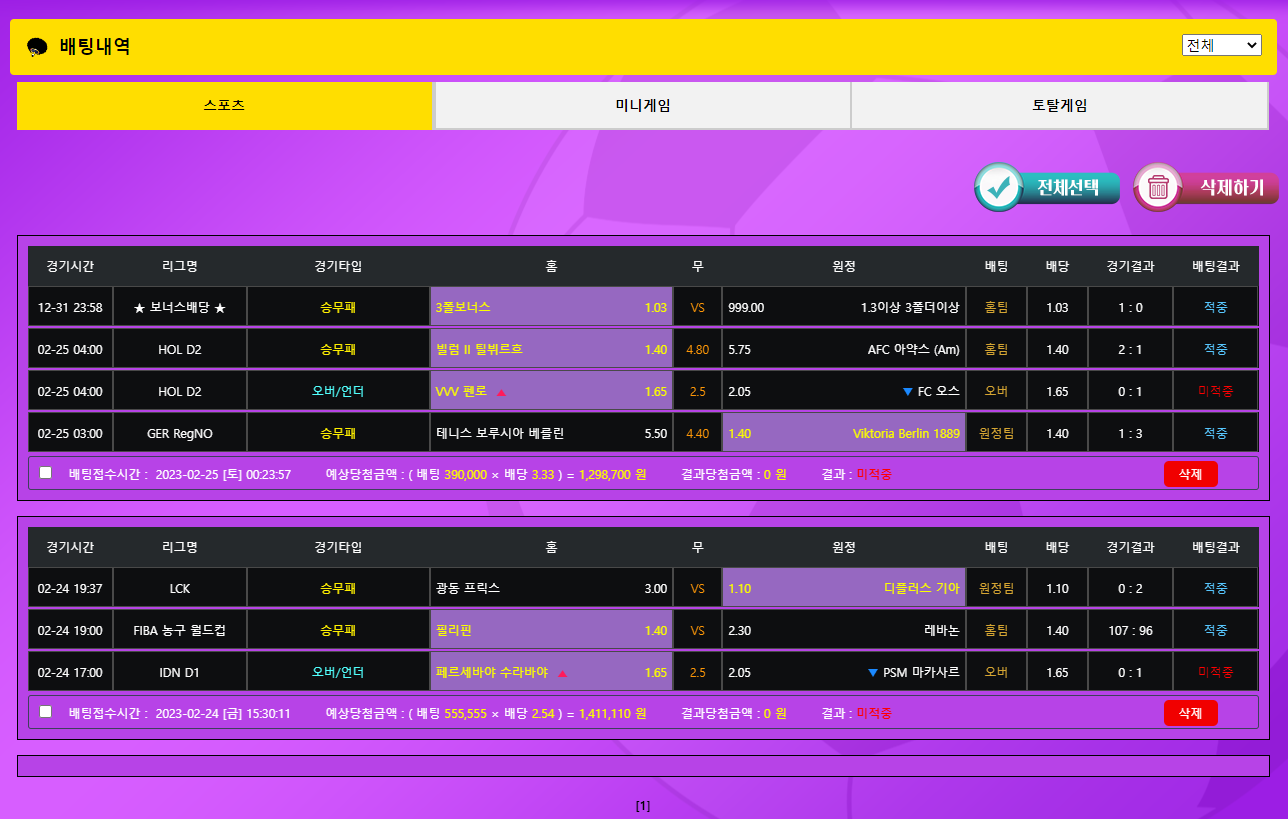This screenshot has height=819, width=1288.
Task: Tick the checkbox for the 2023-02-24 bet
Action: tap(45, 712)
